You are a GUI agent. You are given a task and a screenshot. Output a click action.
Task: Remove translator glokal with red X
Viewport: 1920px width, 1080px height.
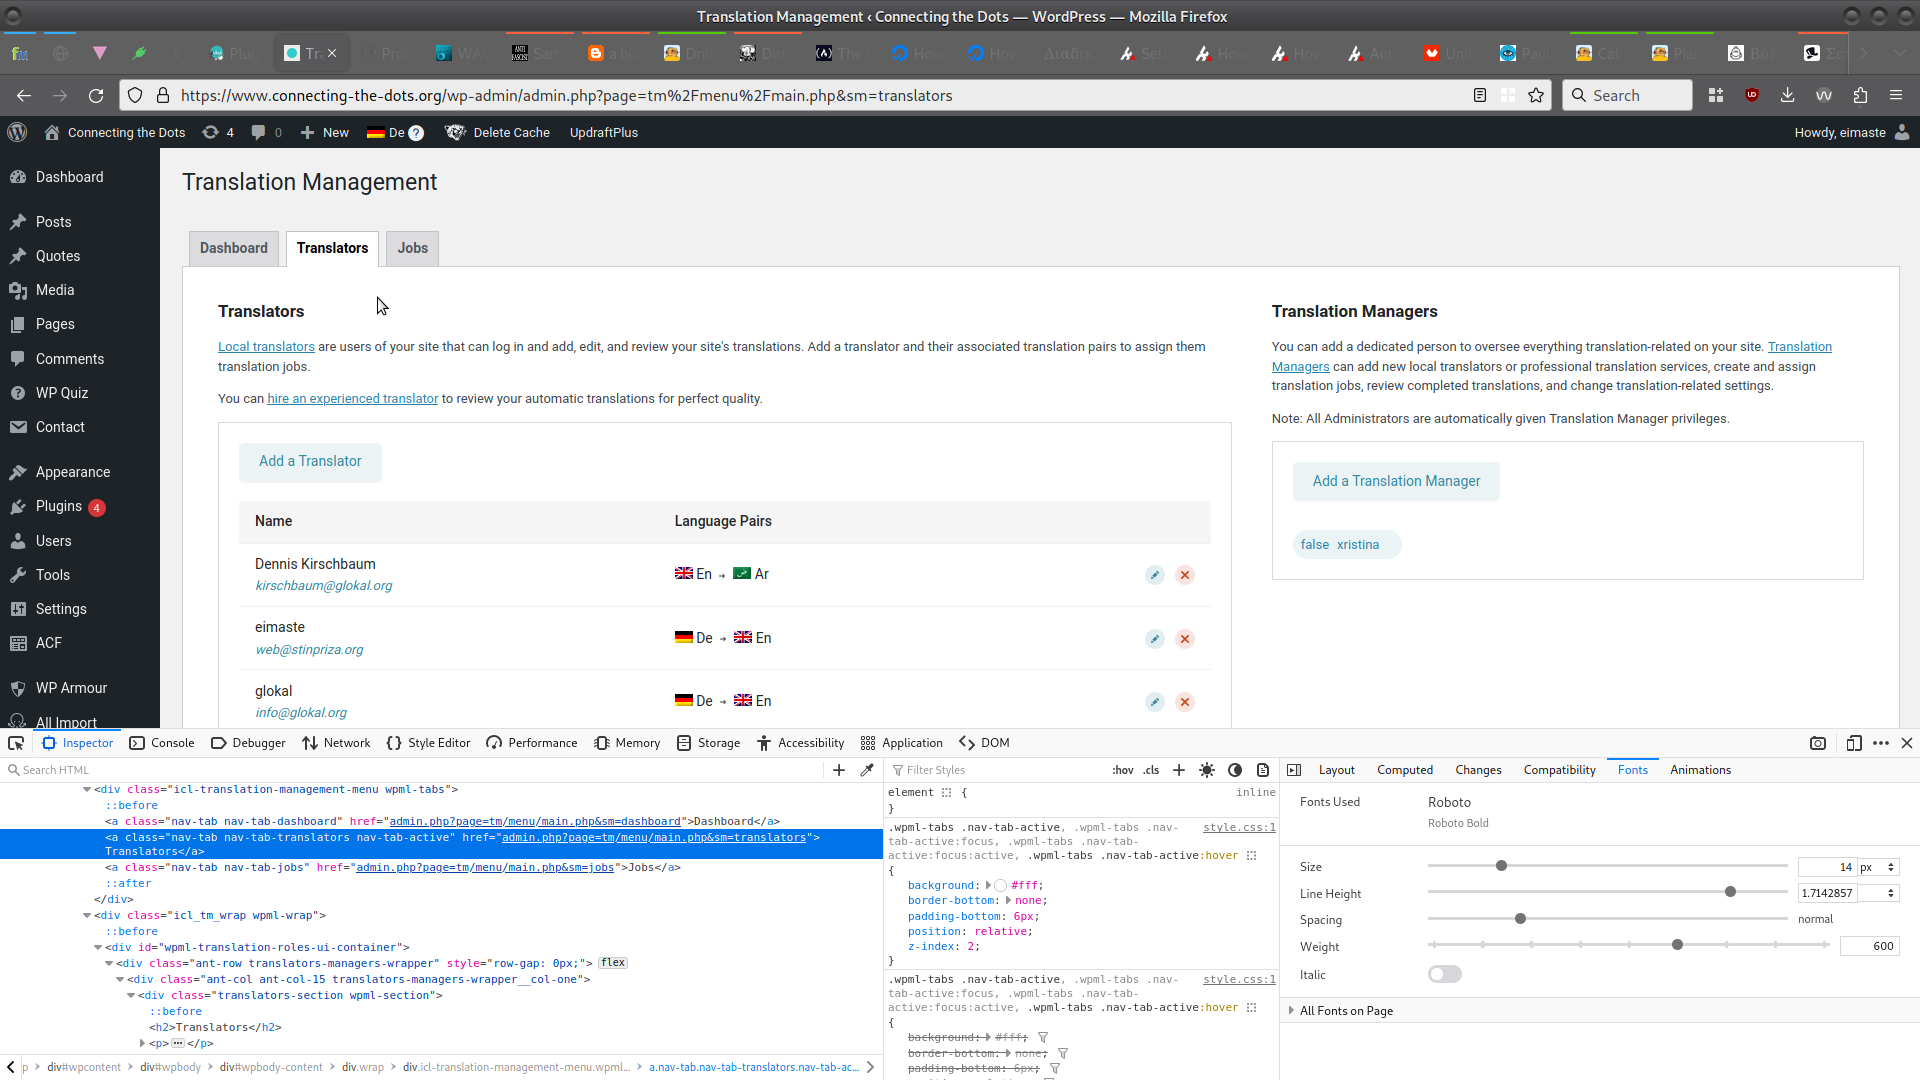pyautogui.click(x=1185, y=702)
